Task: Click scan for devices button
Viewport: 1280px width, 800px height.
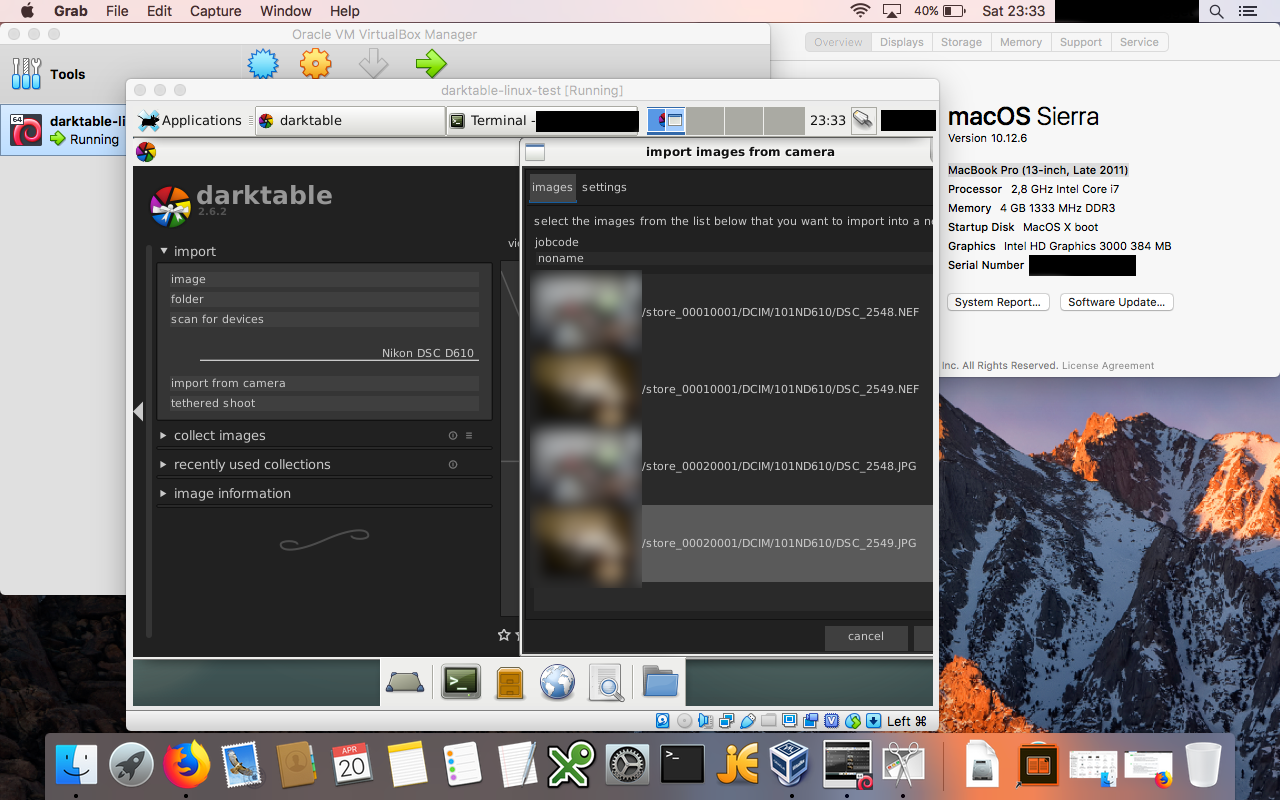Action: tap(324, 319)
